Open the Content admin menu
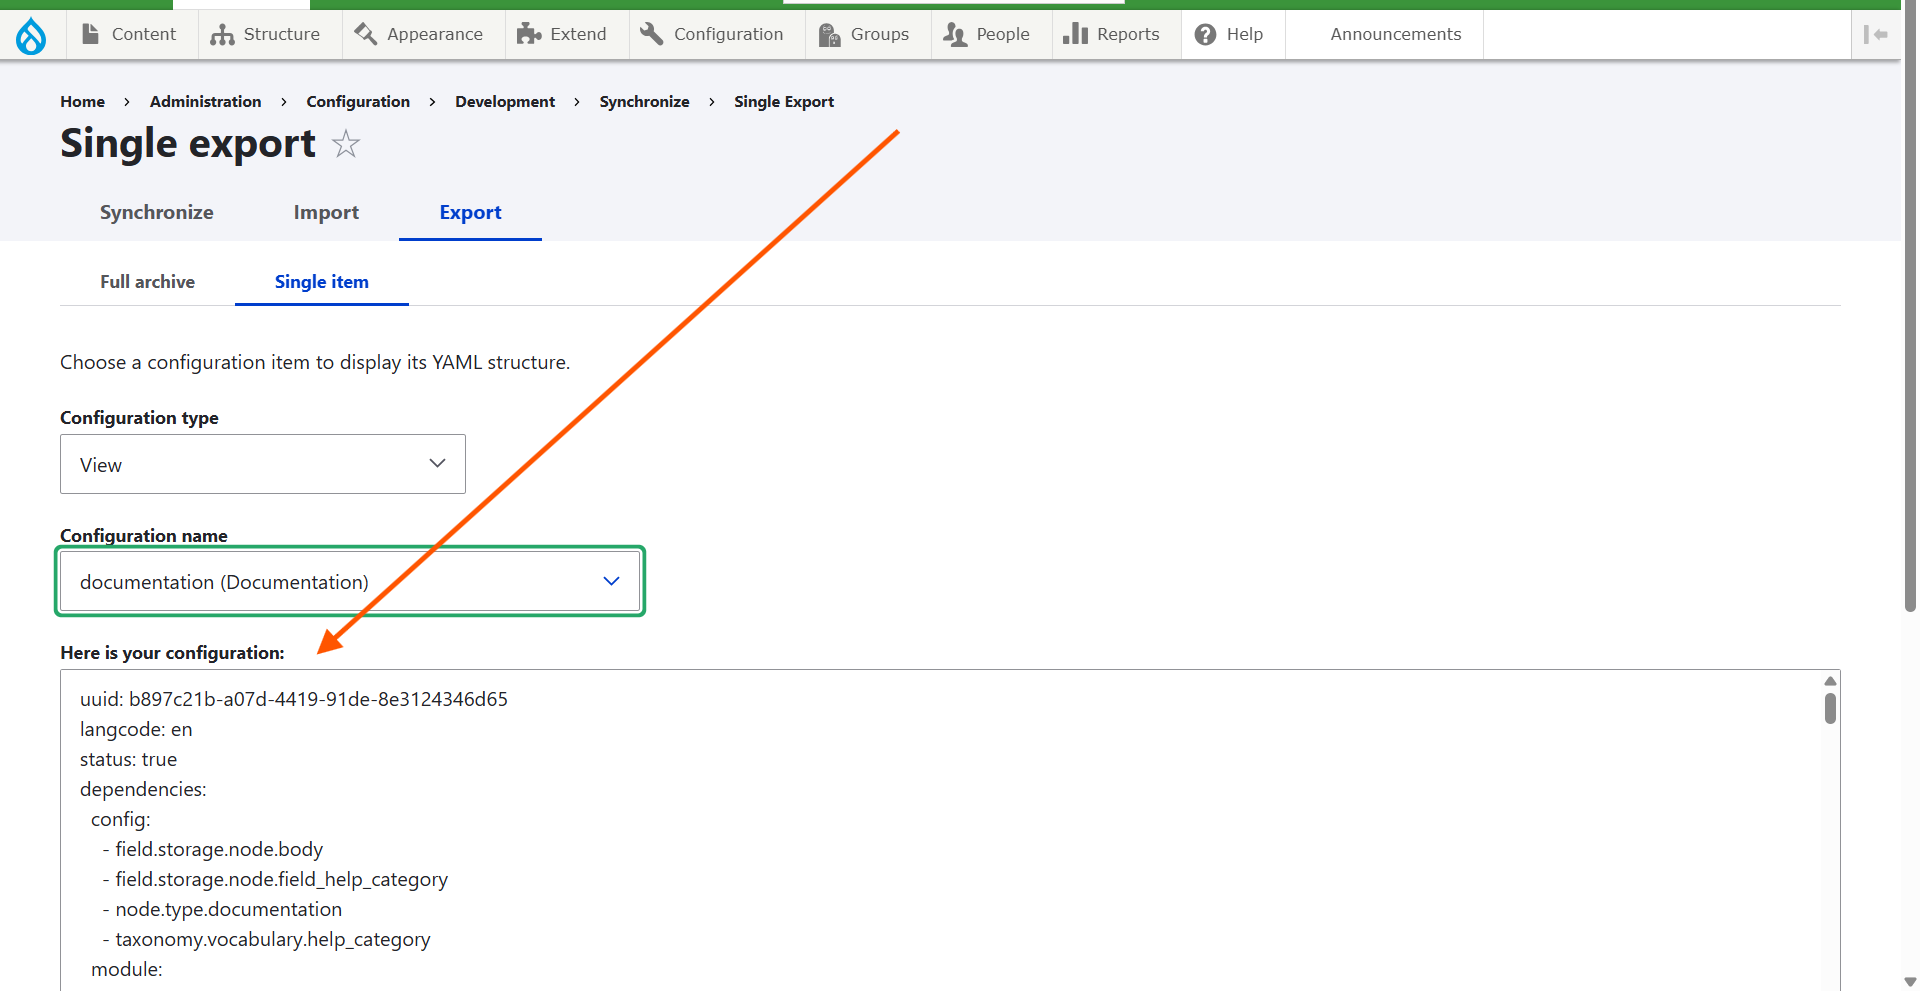The height and width of the screenshot is (991, 1920). point(130,35)
